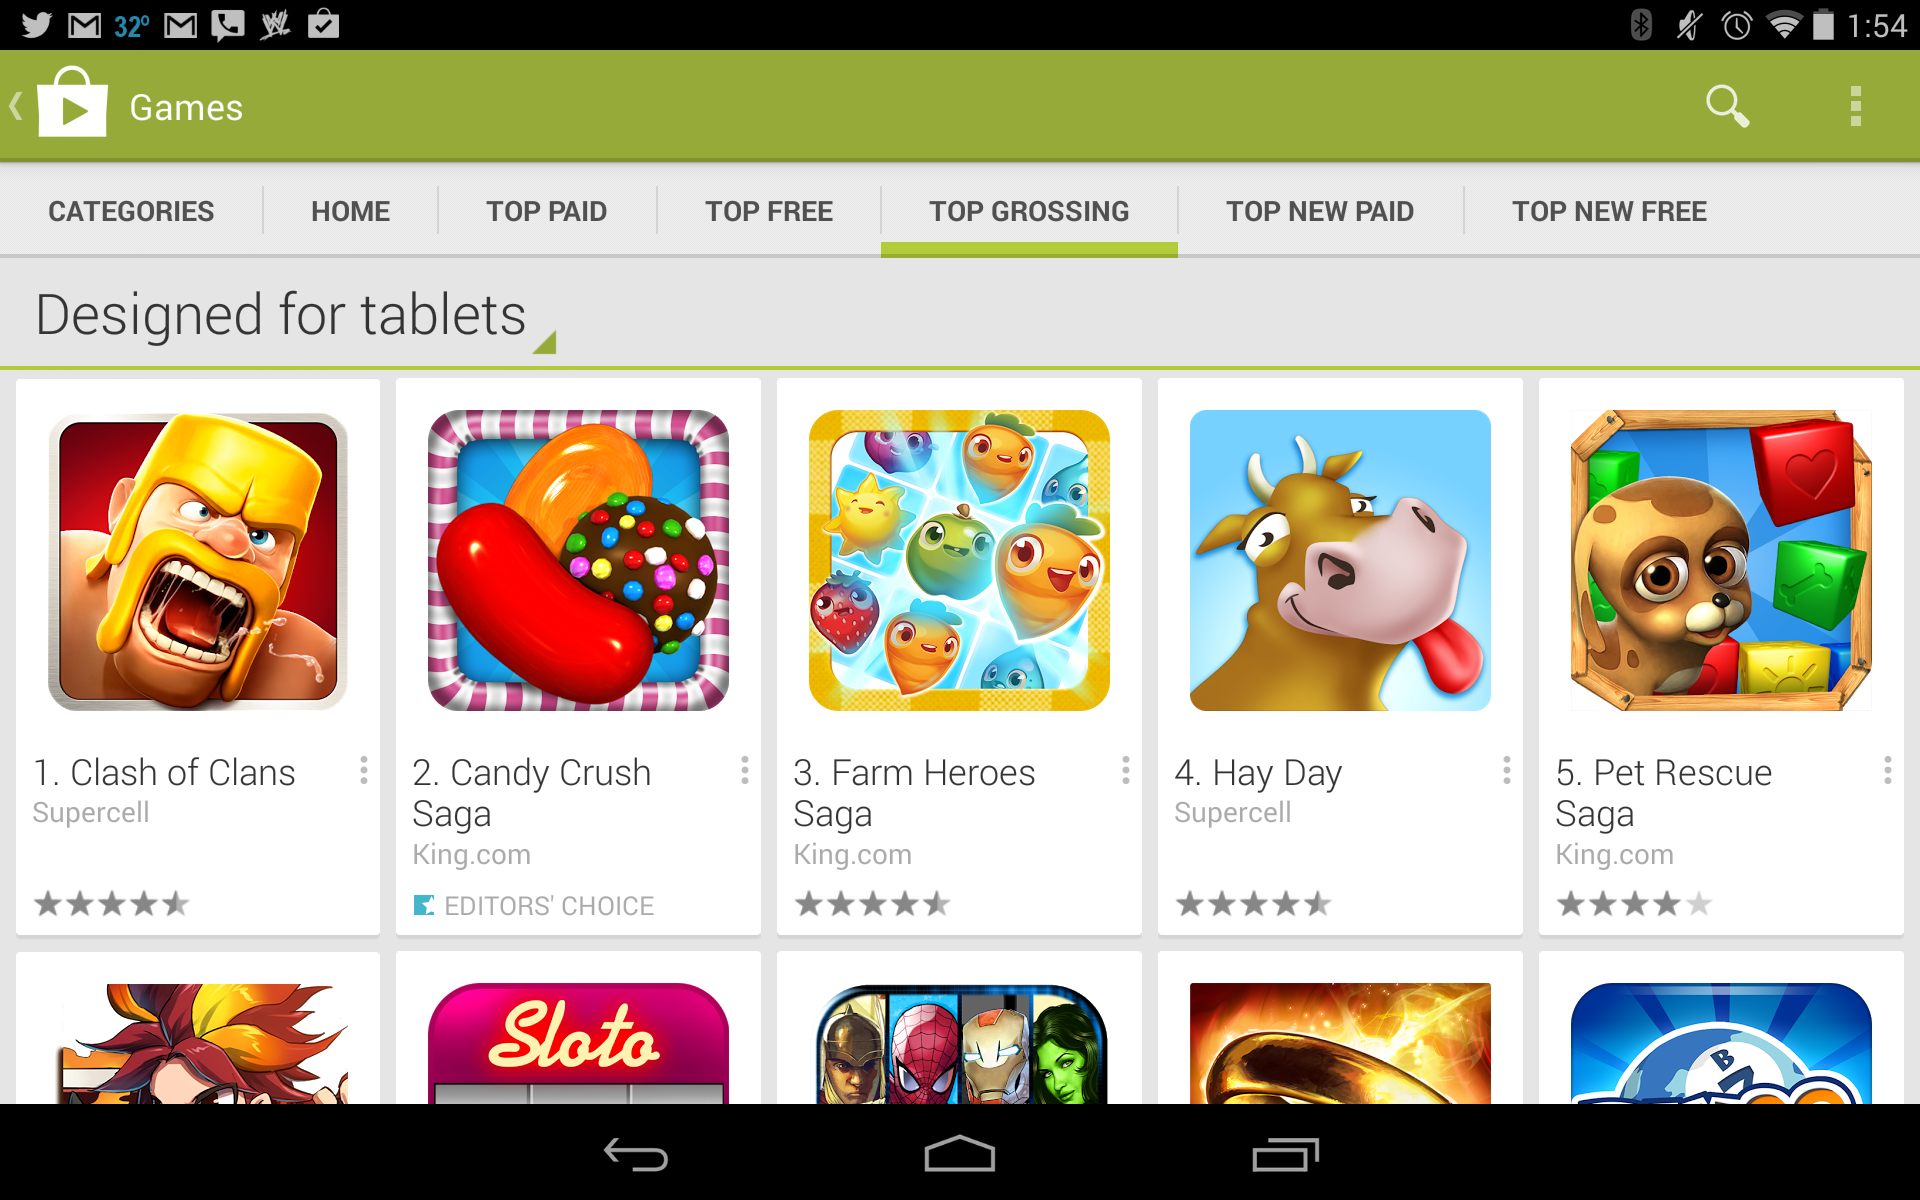This screenshot has height=1200, width=1920.
Task: Tap the Play Store bag icon
Action: tap(72, 102)
